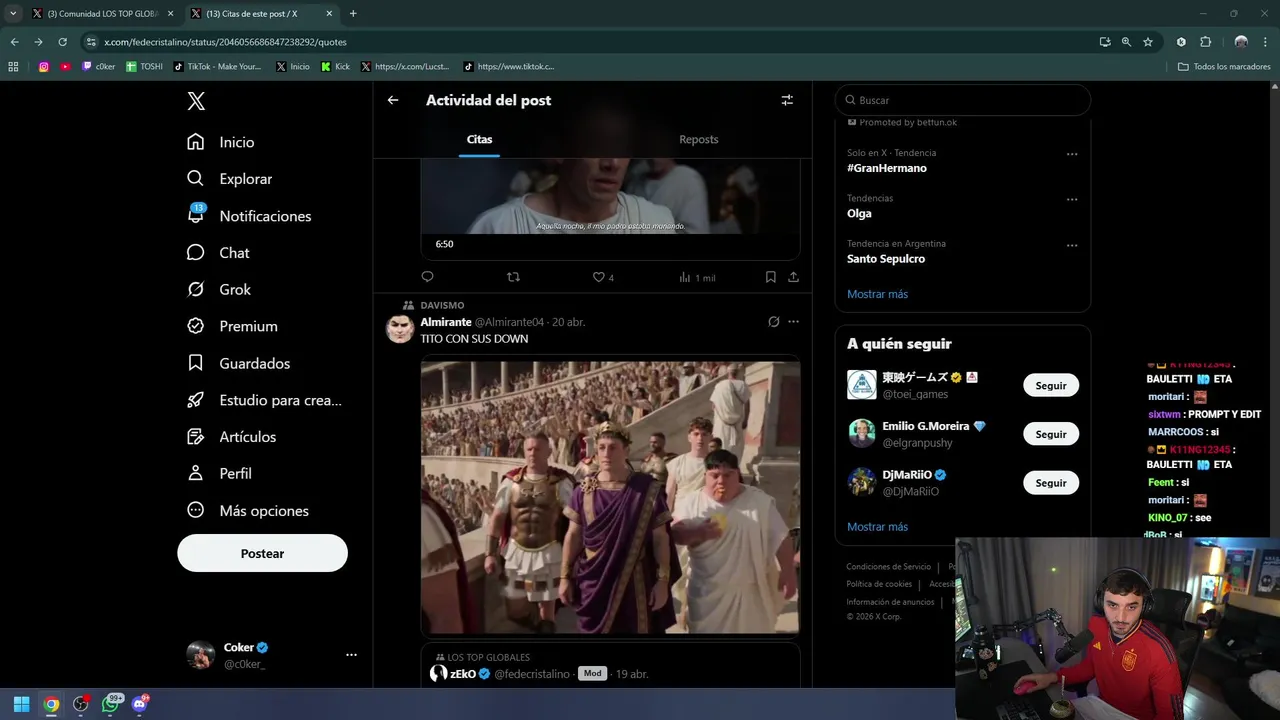Open the Windows Start menu
The image size is (1280, 720).
(21, 704)
